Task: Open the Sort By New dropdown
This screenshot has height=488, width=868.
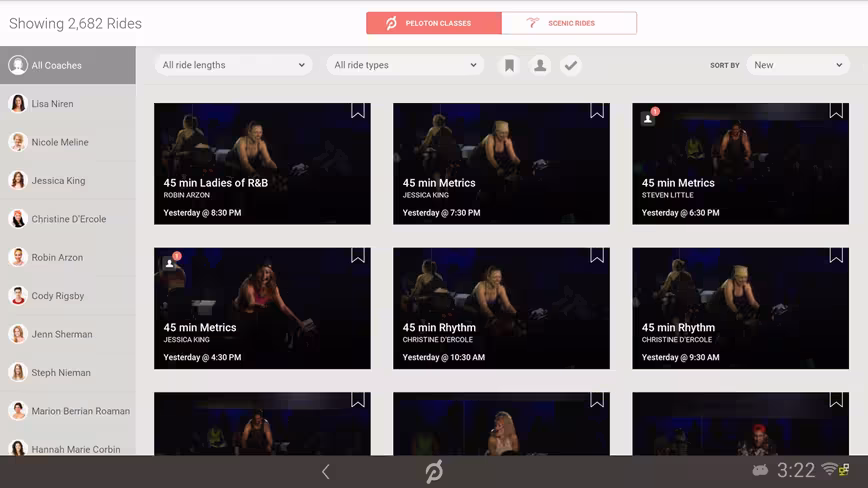Action: (x=798, y=65)
